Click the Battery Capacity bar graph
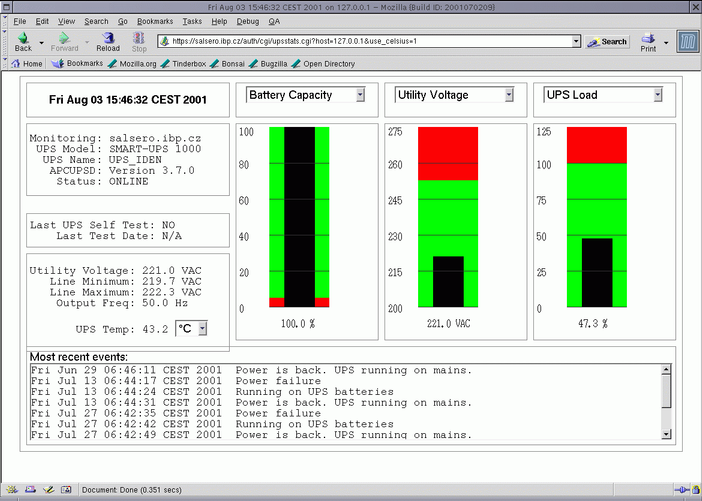The image size is (702, 501). (299, 217)
